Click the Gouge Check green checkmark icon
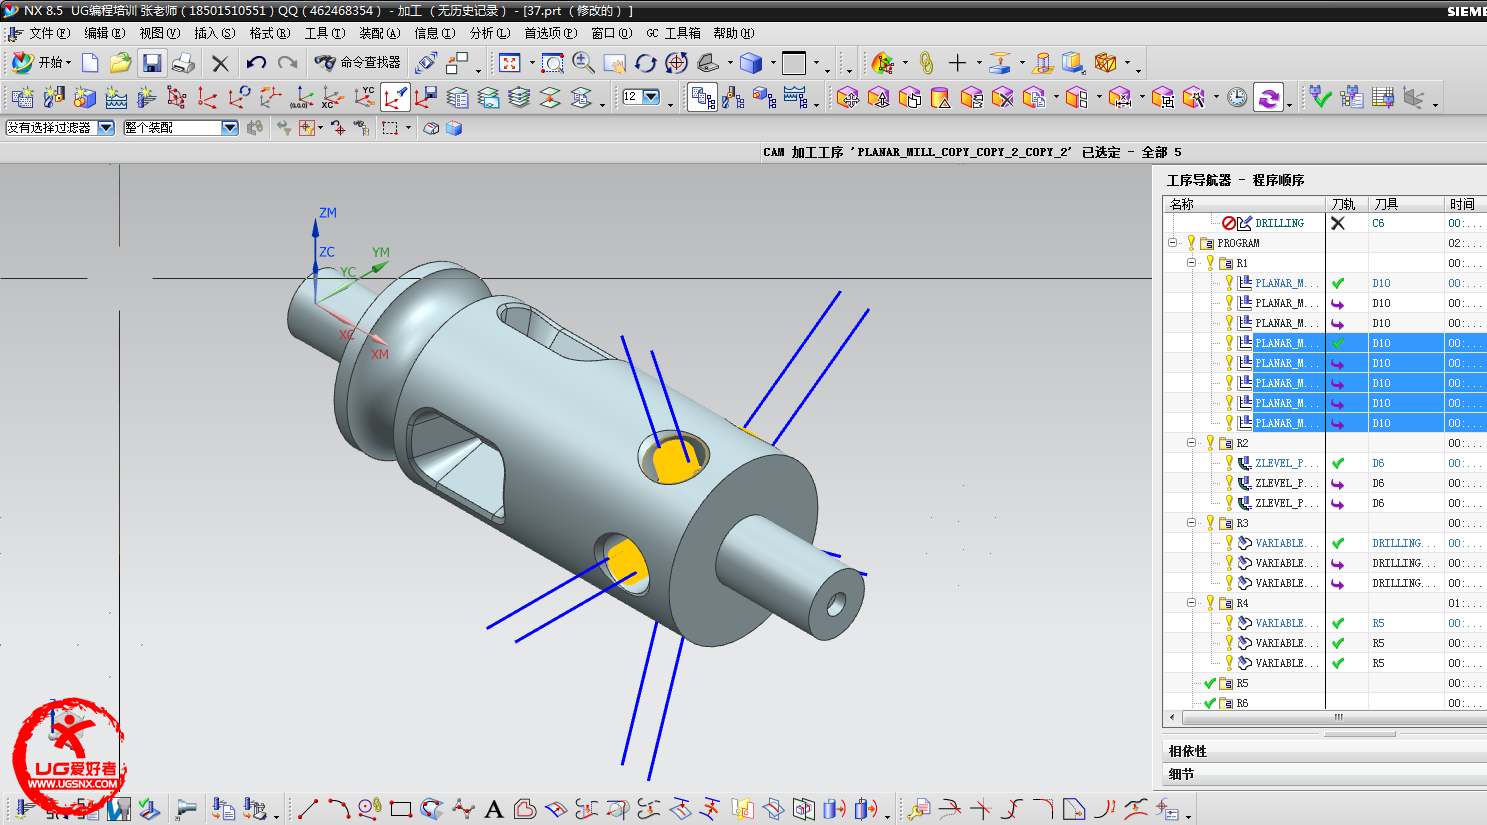 tap(1321, 97)
